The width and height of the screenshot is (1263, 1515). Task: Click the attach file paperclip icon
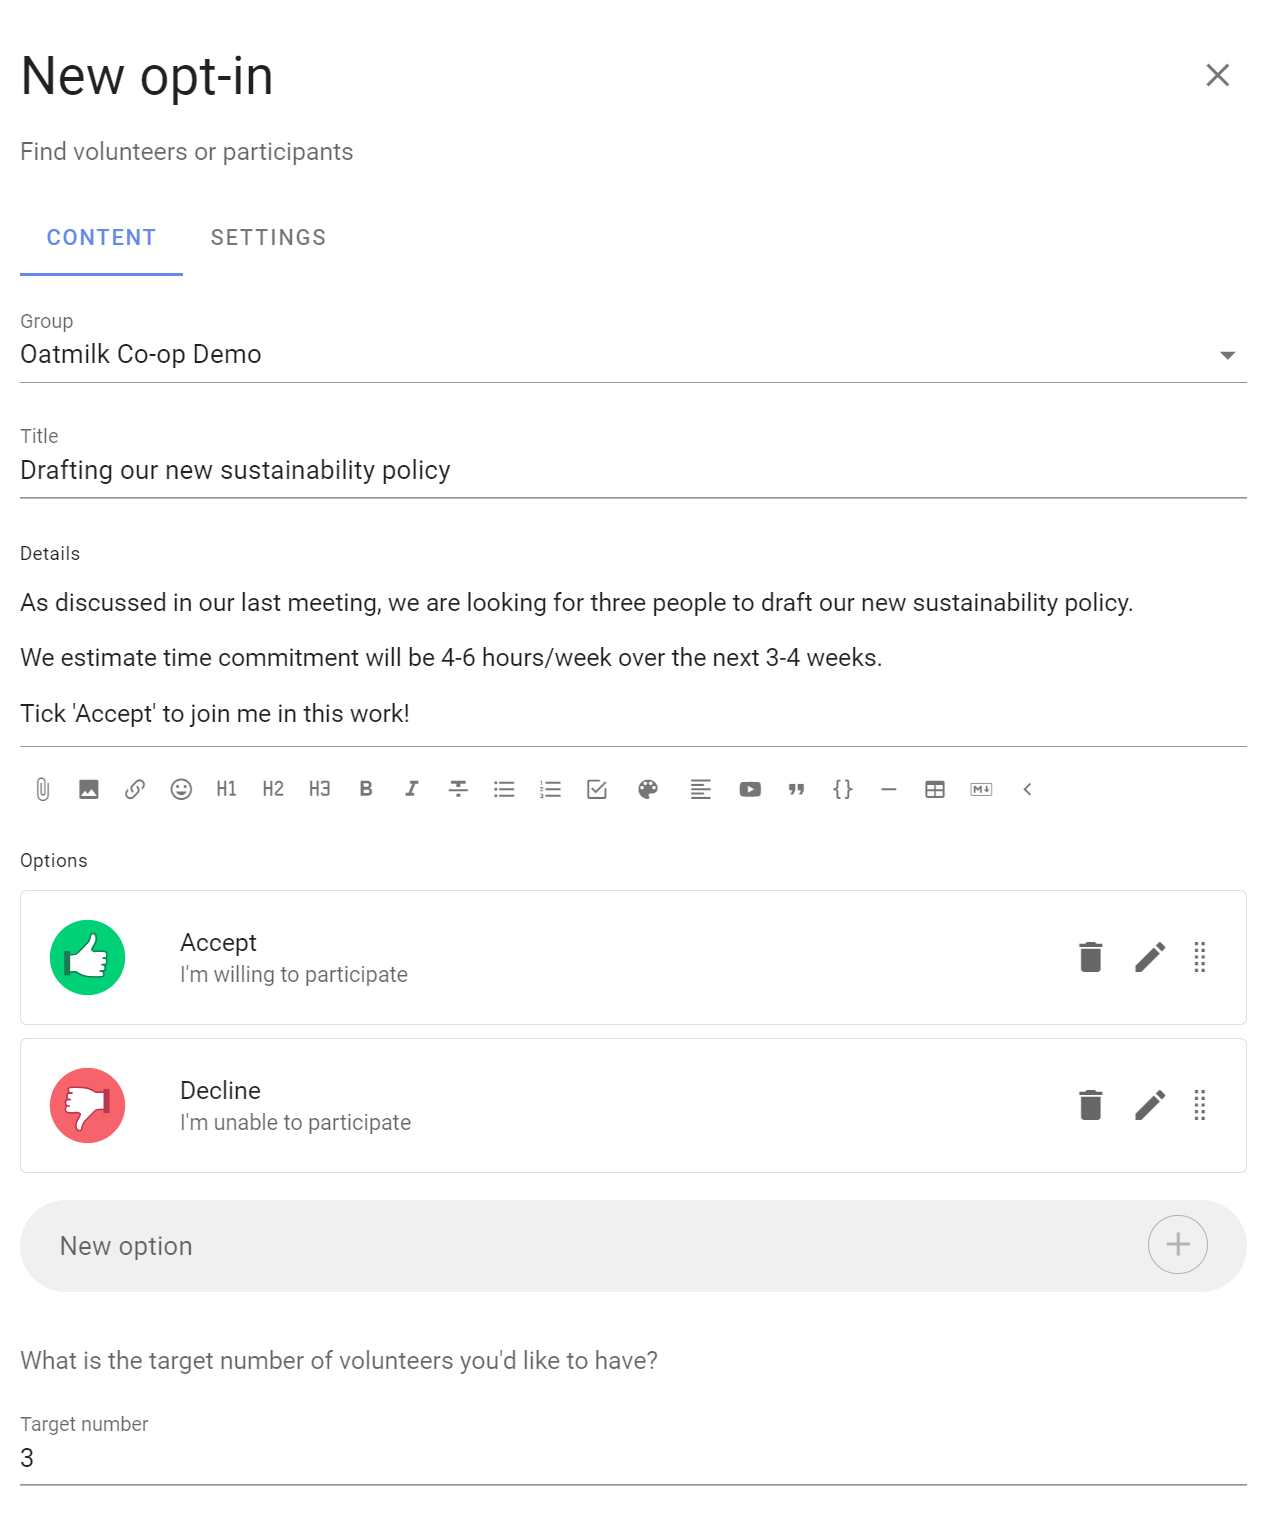coord(42,789)
